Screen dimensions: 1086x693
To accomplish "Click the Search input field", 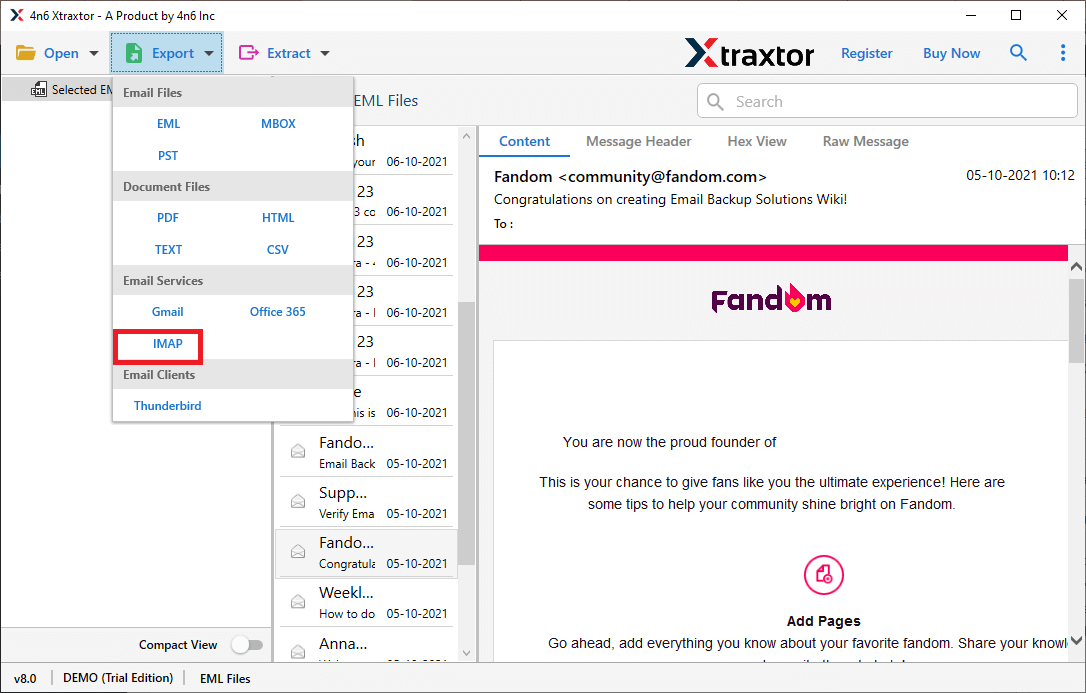I will click(900, 101).
